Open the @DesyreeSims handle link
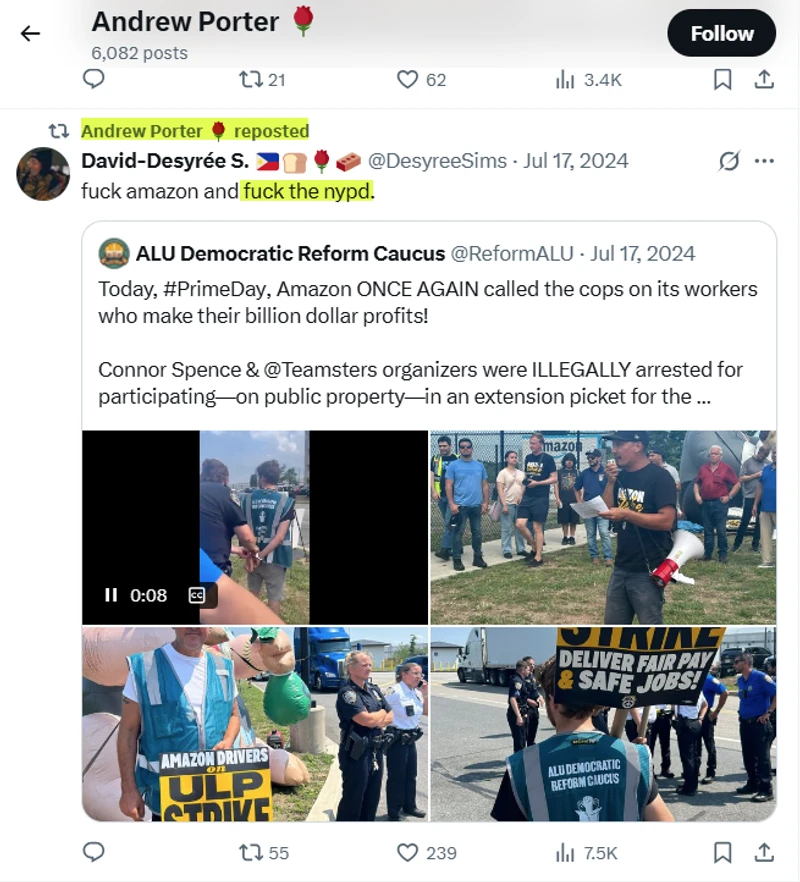 (x=437, y=161)
